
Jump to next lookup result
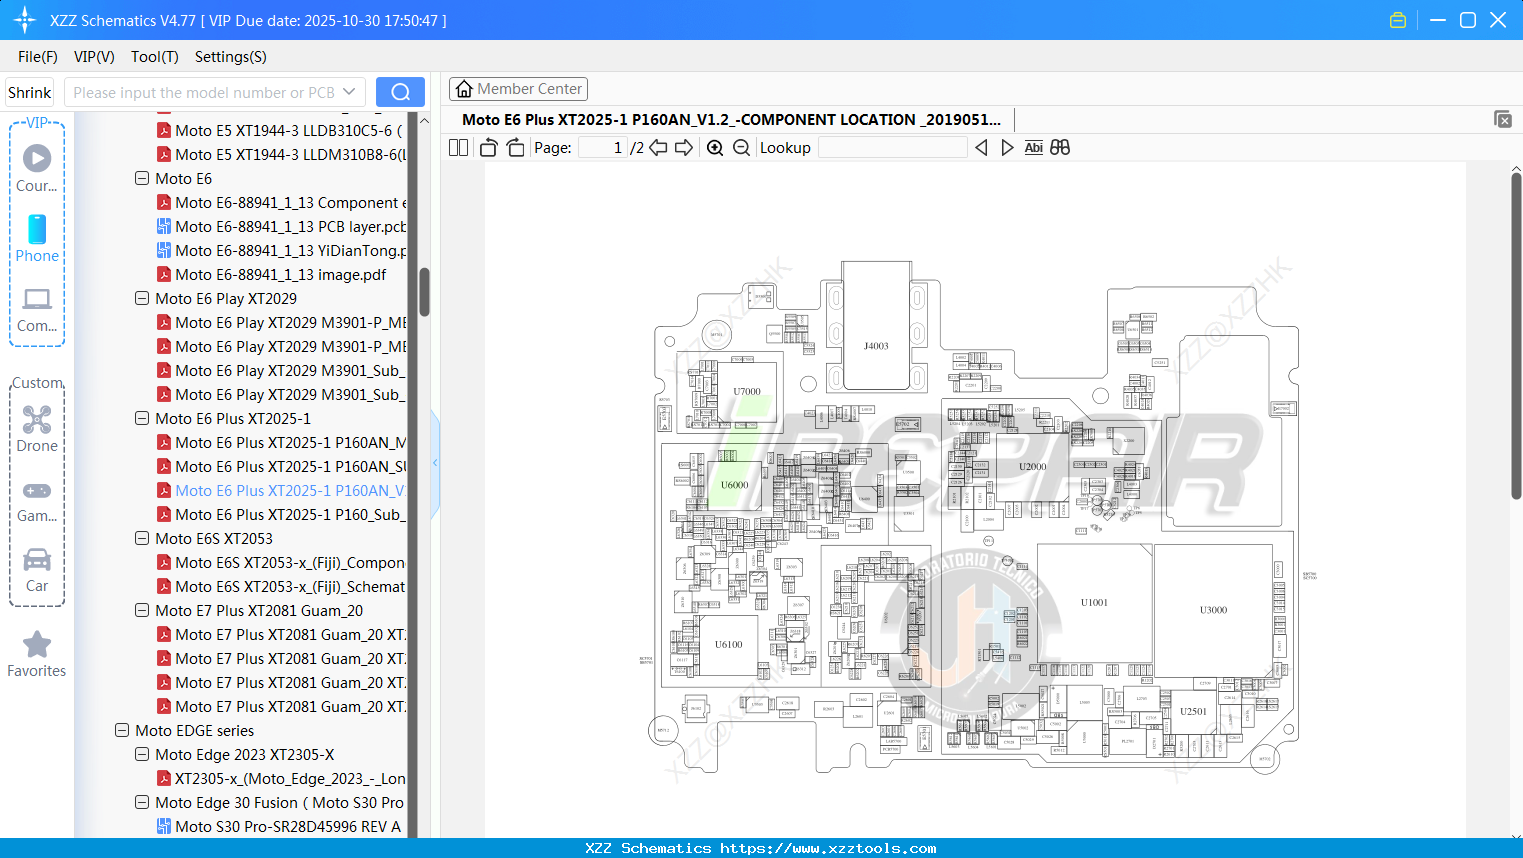coord(1007,148)
